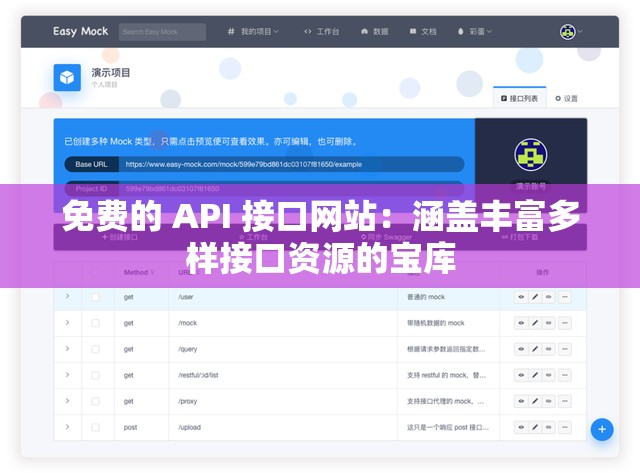Expand the /proxy row details
Image resolution: width=640 pixels, height=473 pixels.
[67, 401]
